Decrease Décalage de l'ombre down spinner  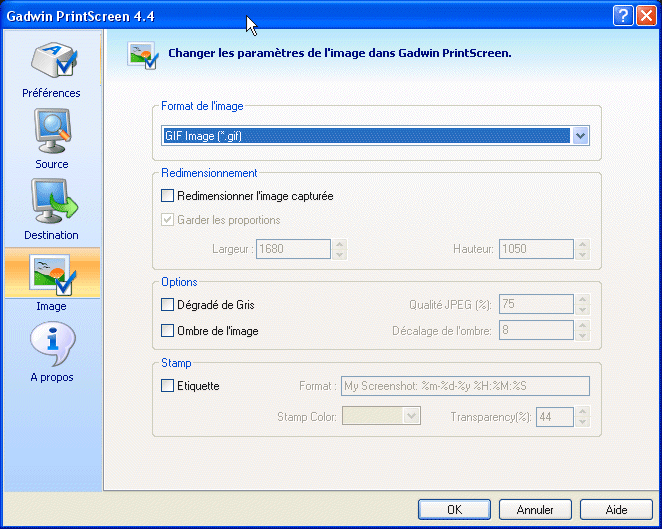coord(583,335)
